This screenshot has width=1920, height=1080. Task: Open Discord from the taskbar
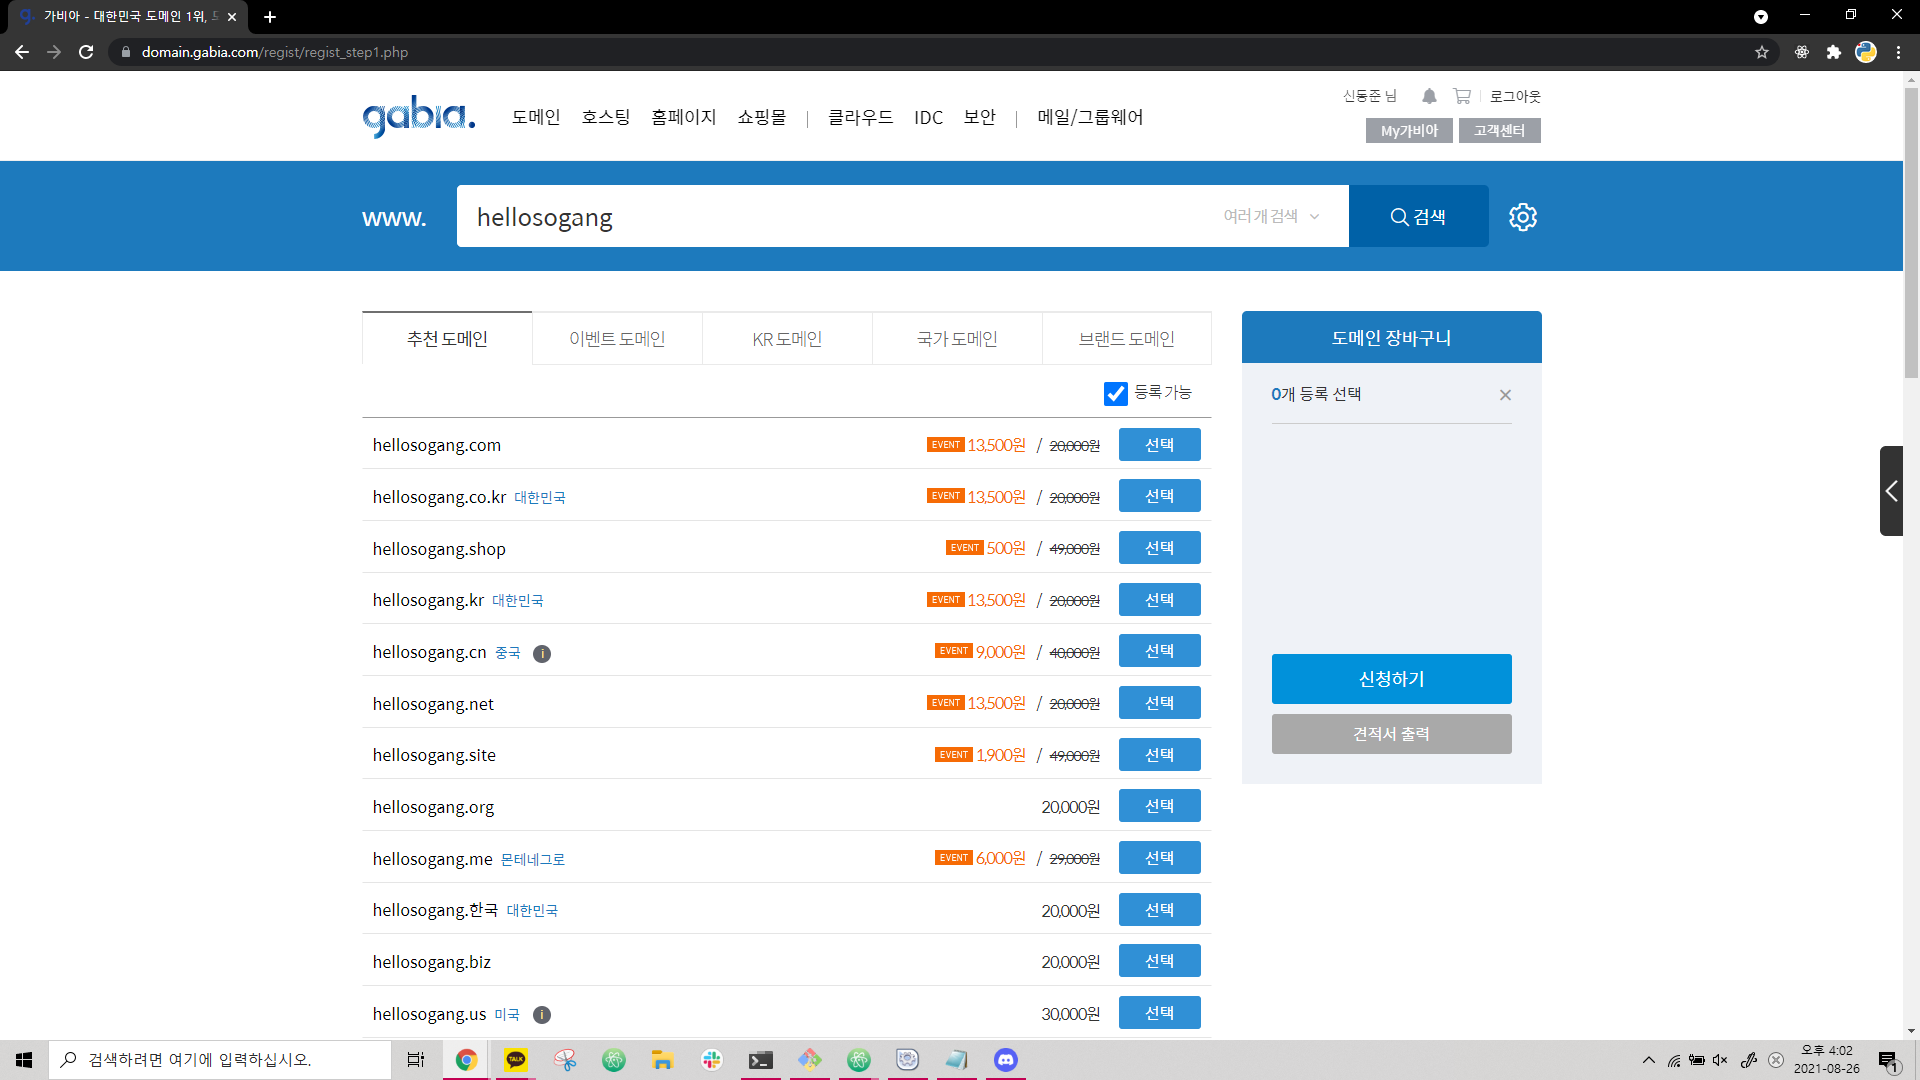[x=1005, y=1060]
